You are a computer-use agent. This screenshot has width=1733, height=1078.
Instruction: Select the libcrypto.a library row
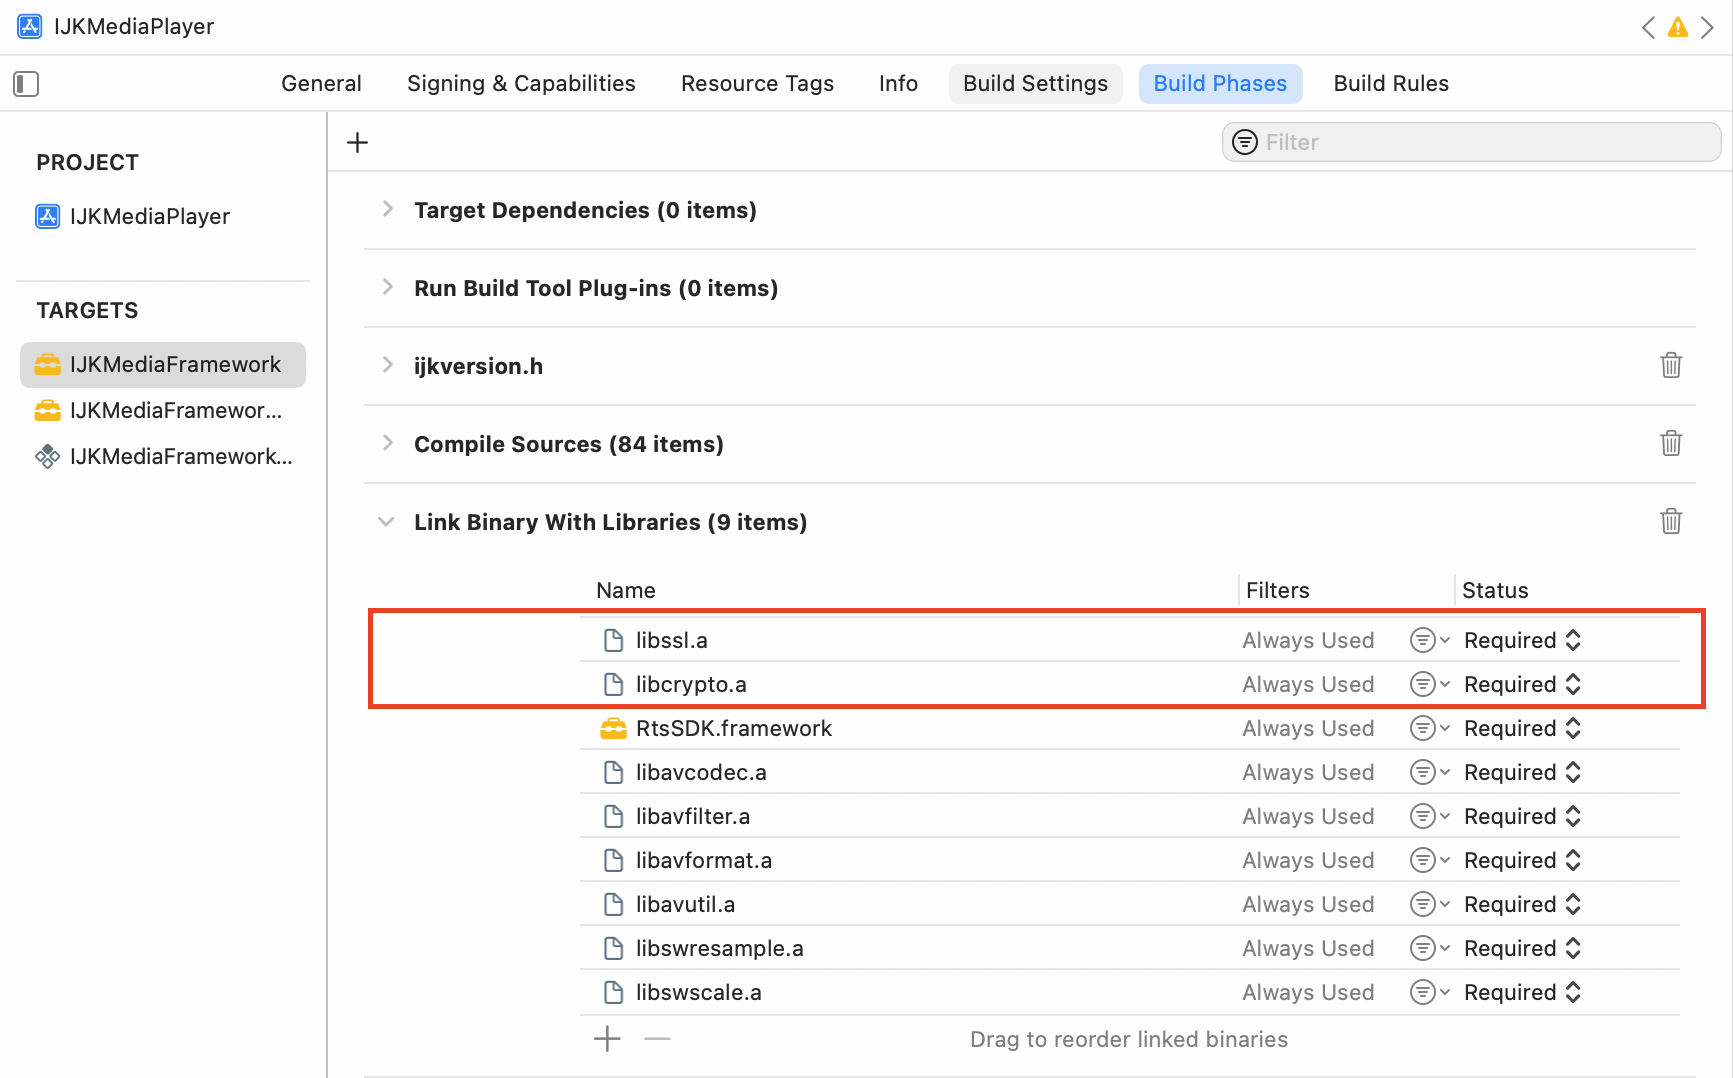[x=1130, y=684]
